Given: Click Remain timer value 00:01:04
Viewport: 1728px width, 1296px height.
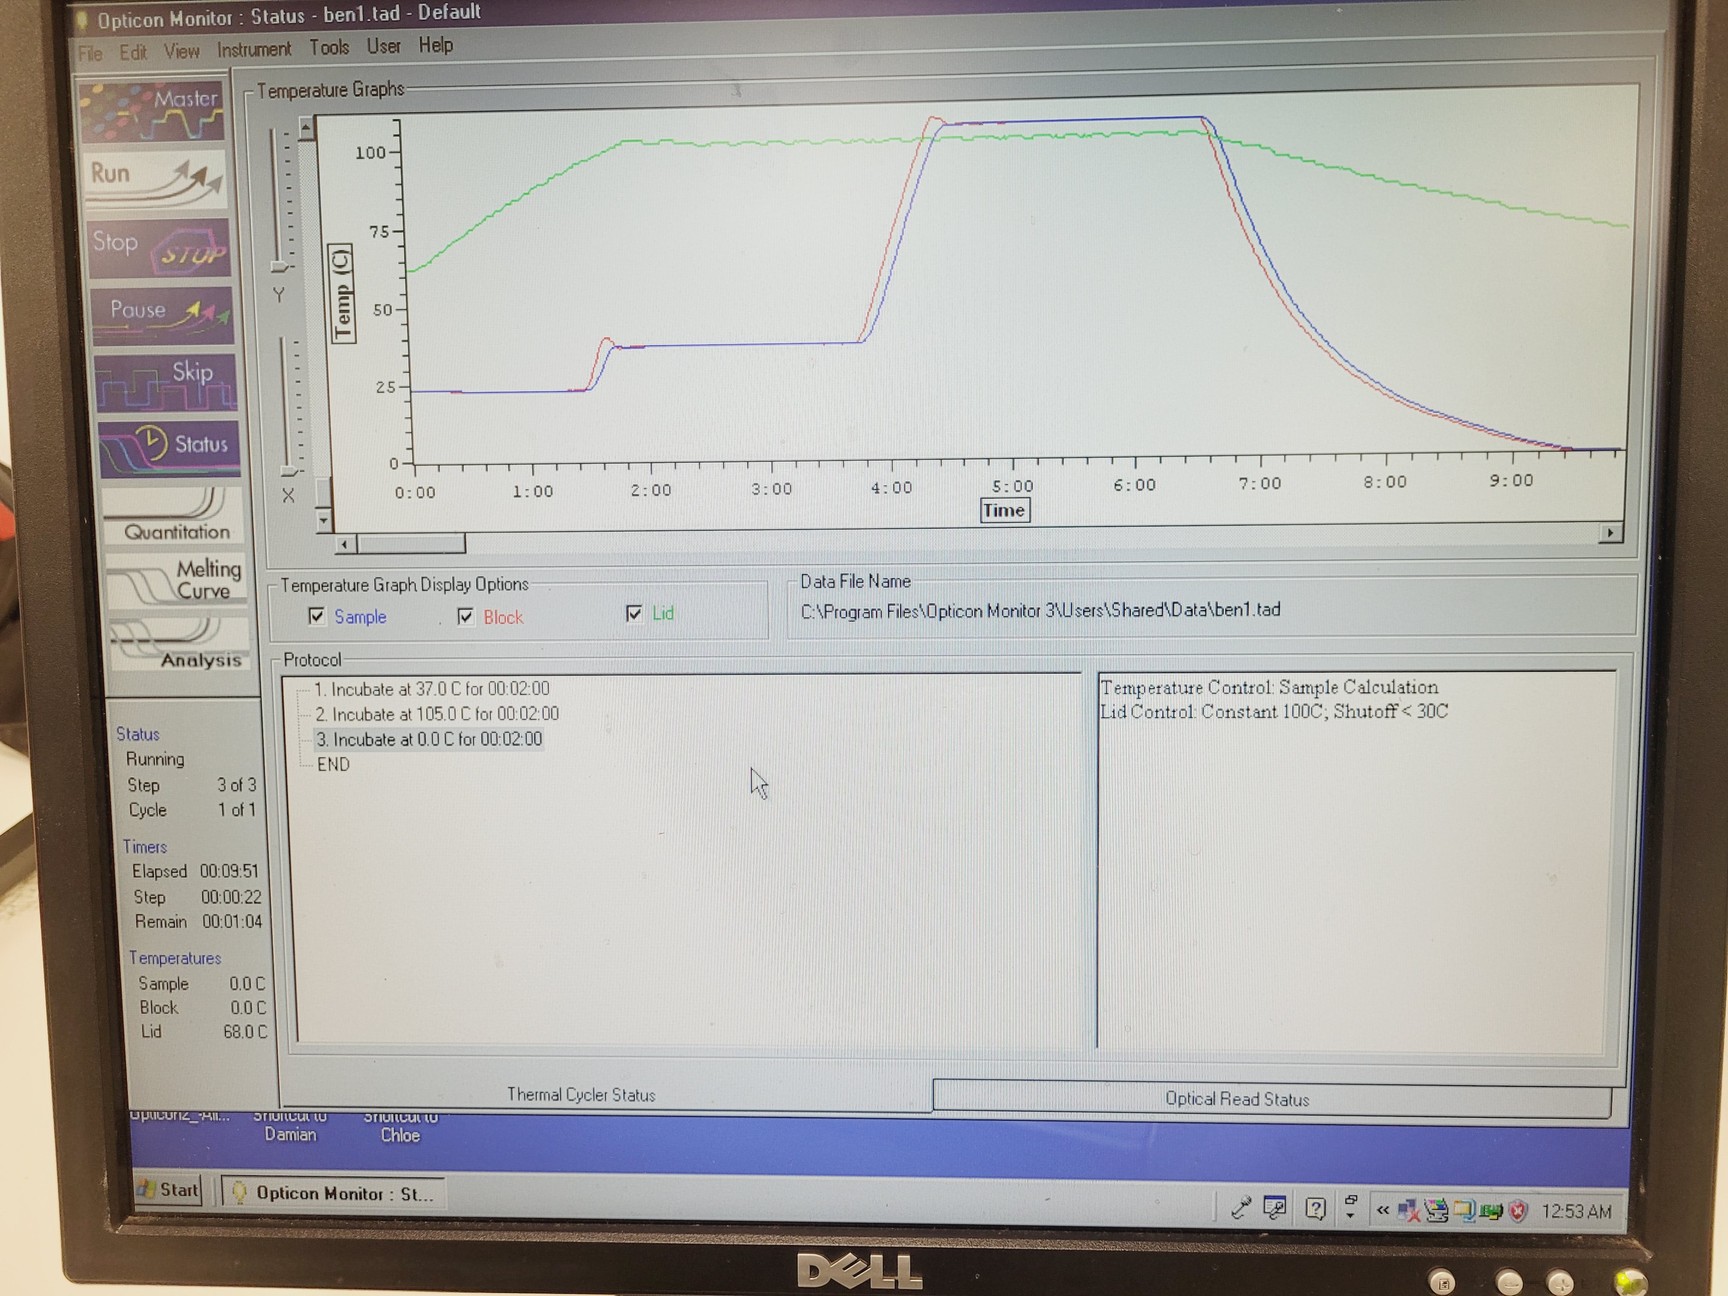Looking at the screenshot, I should (x=232, y=921).
